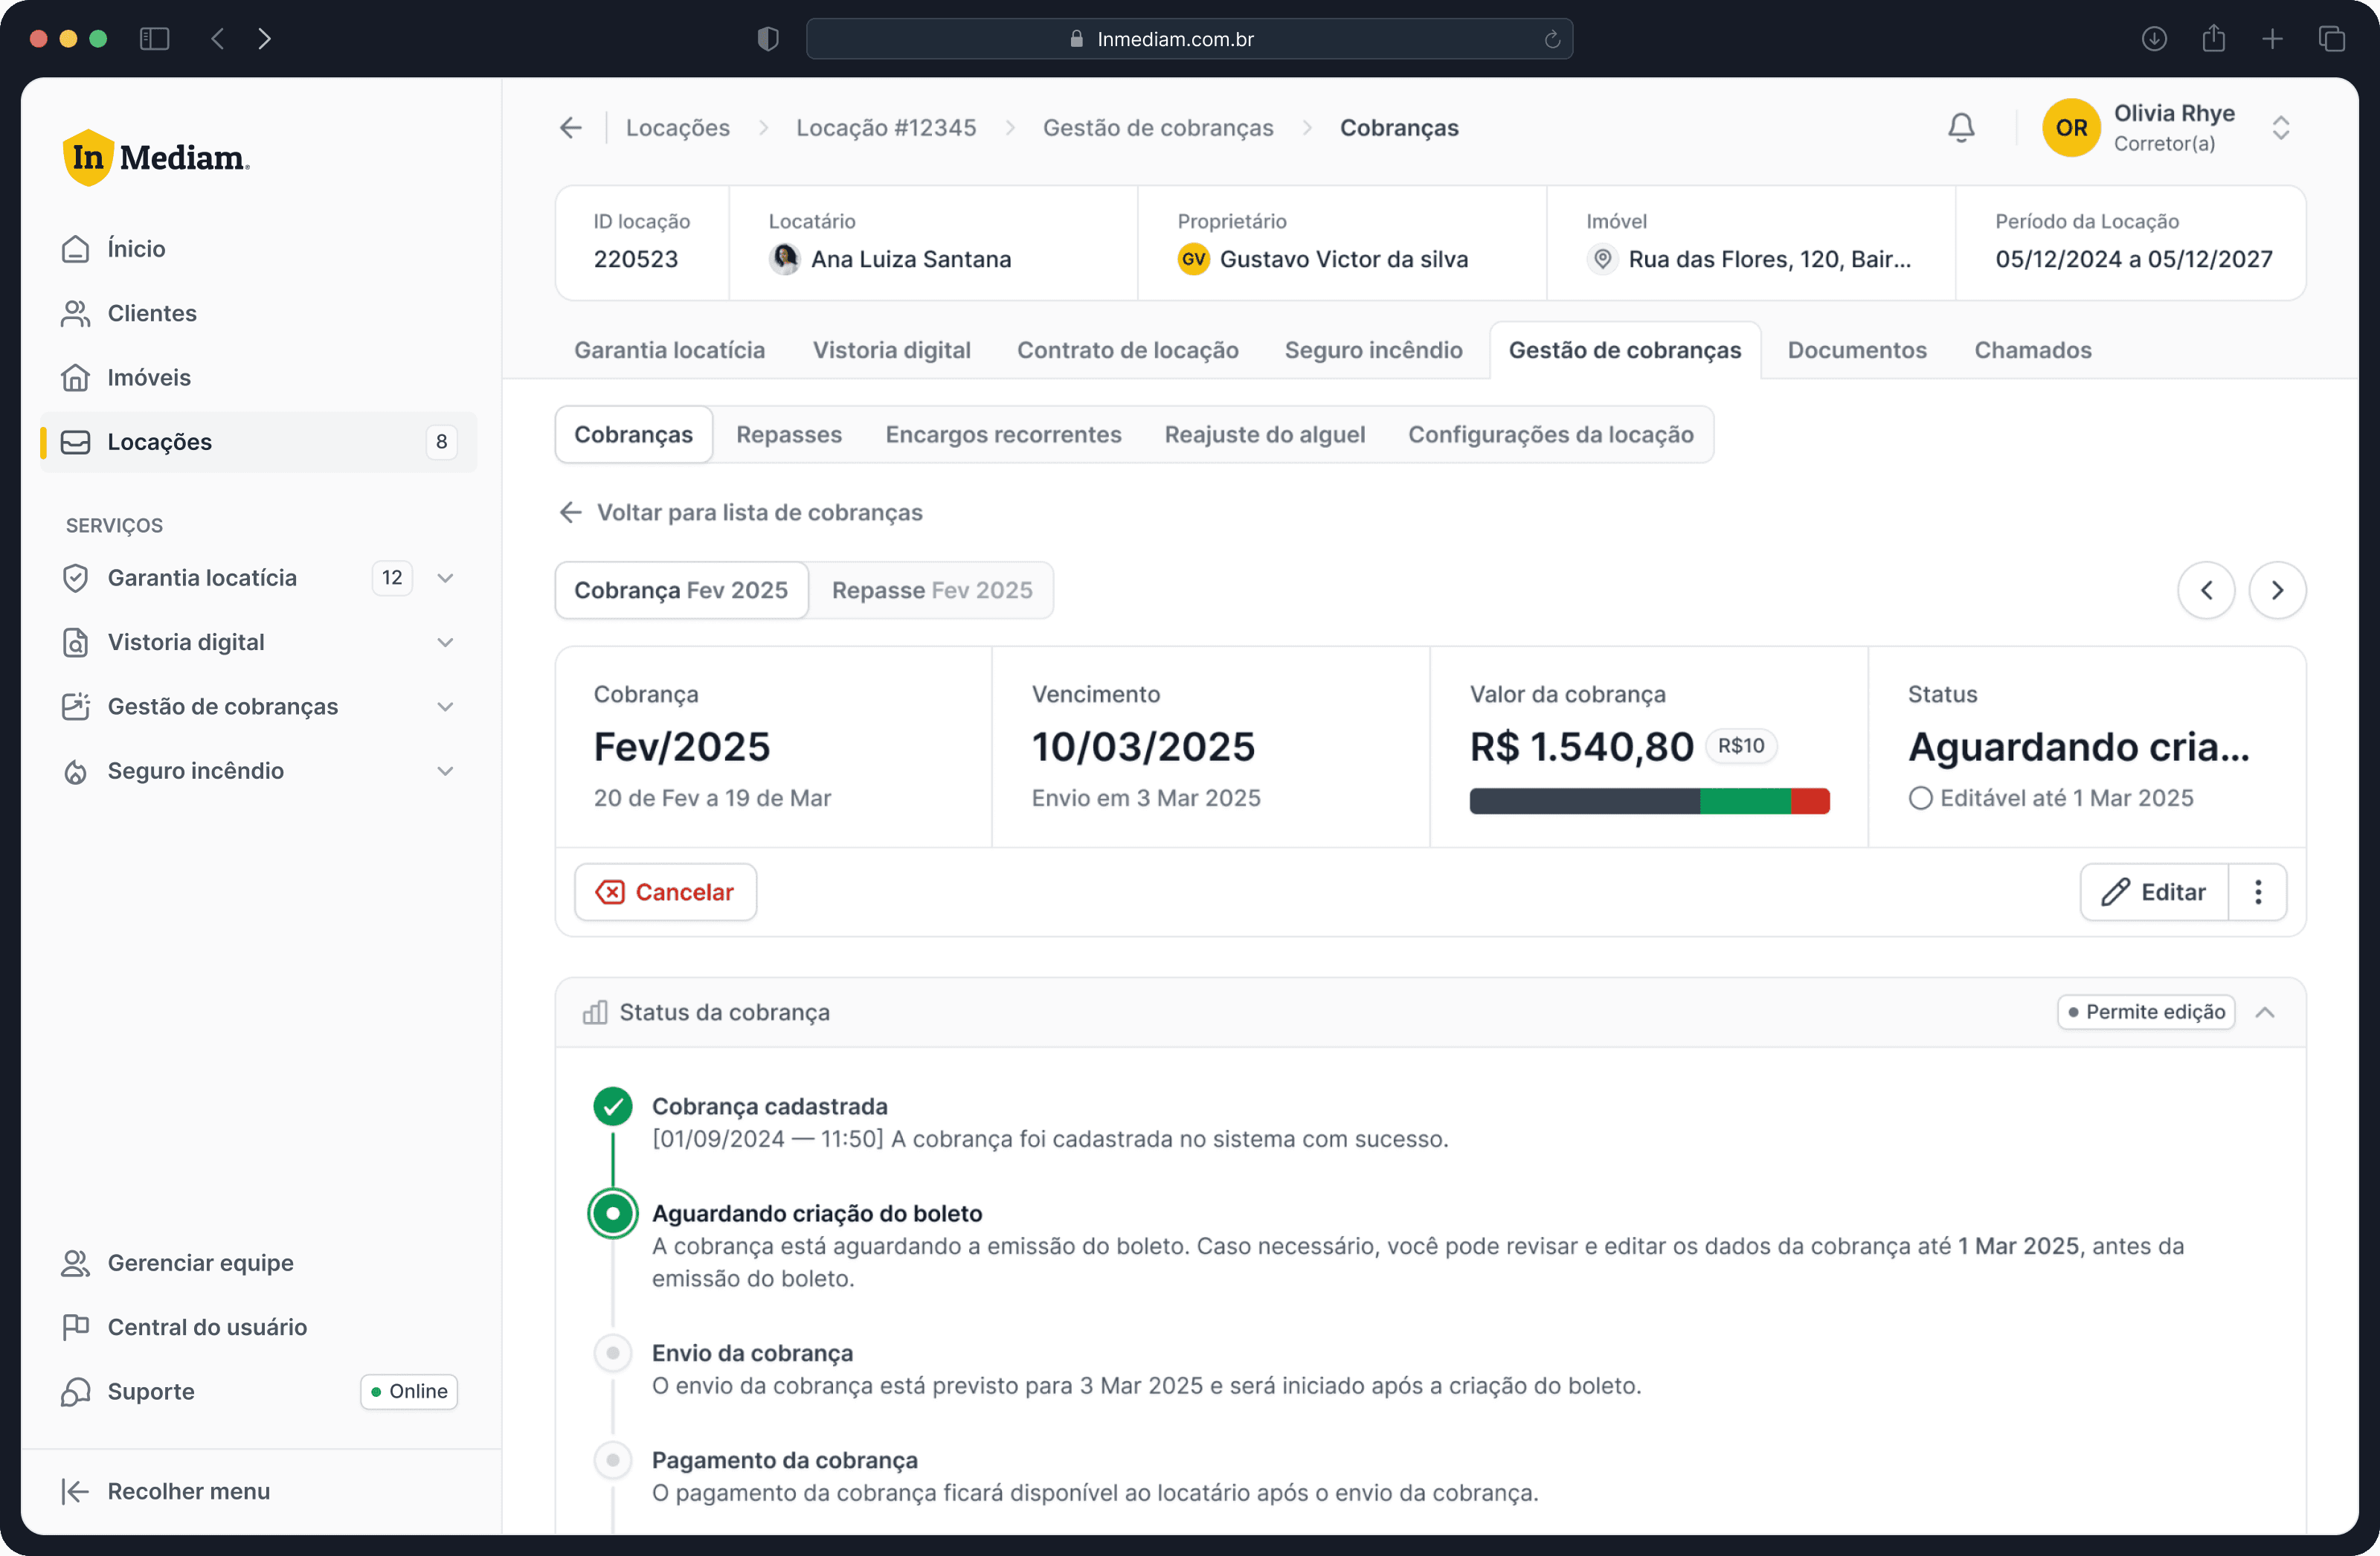Click the notifications bell icon
Viewport: 2380px width, 1556px height.
[1961, 128]
